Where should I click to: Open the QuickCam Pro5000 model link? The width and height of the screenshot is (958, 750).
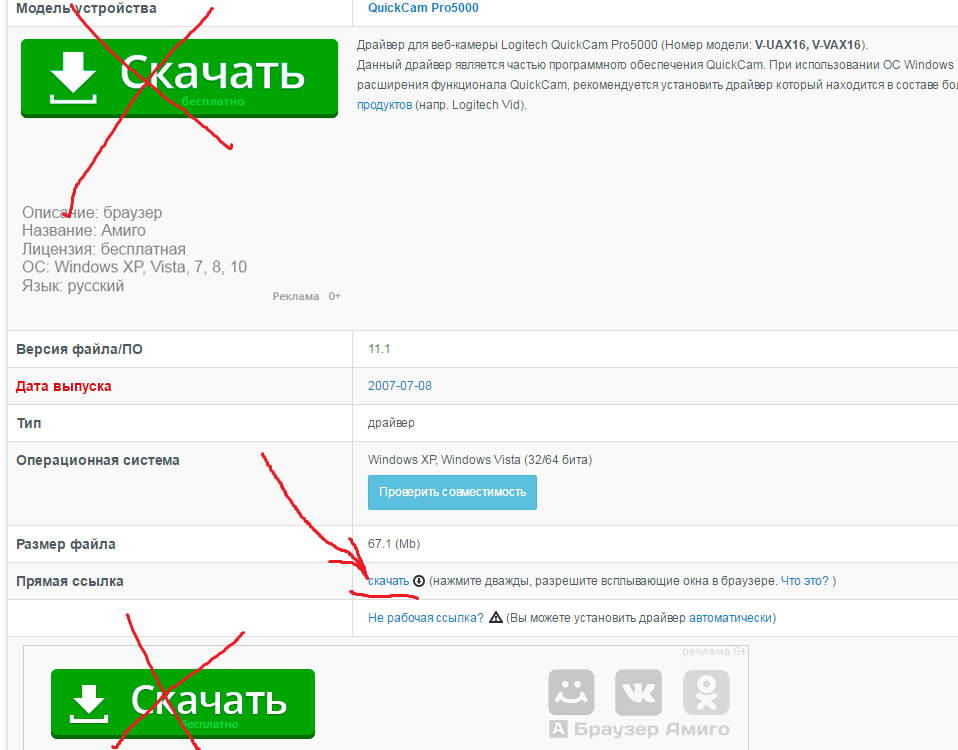[x=423, y=8]
